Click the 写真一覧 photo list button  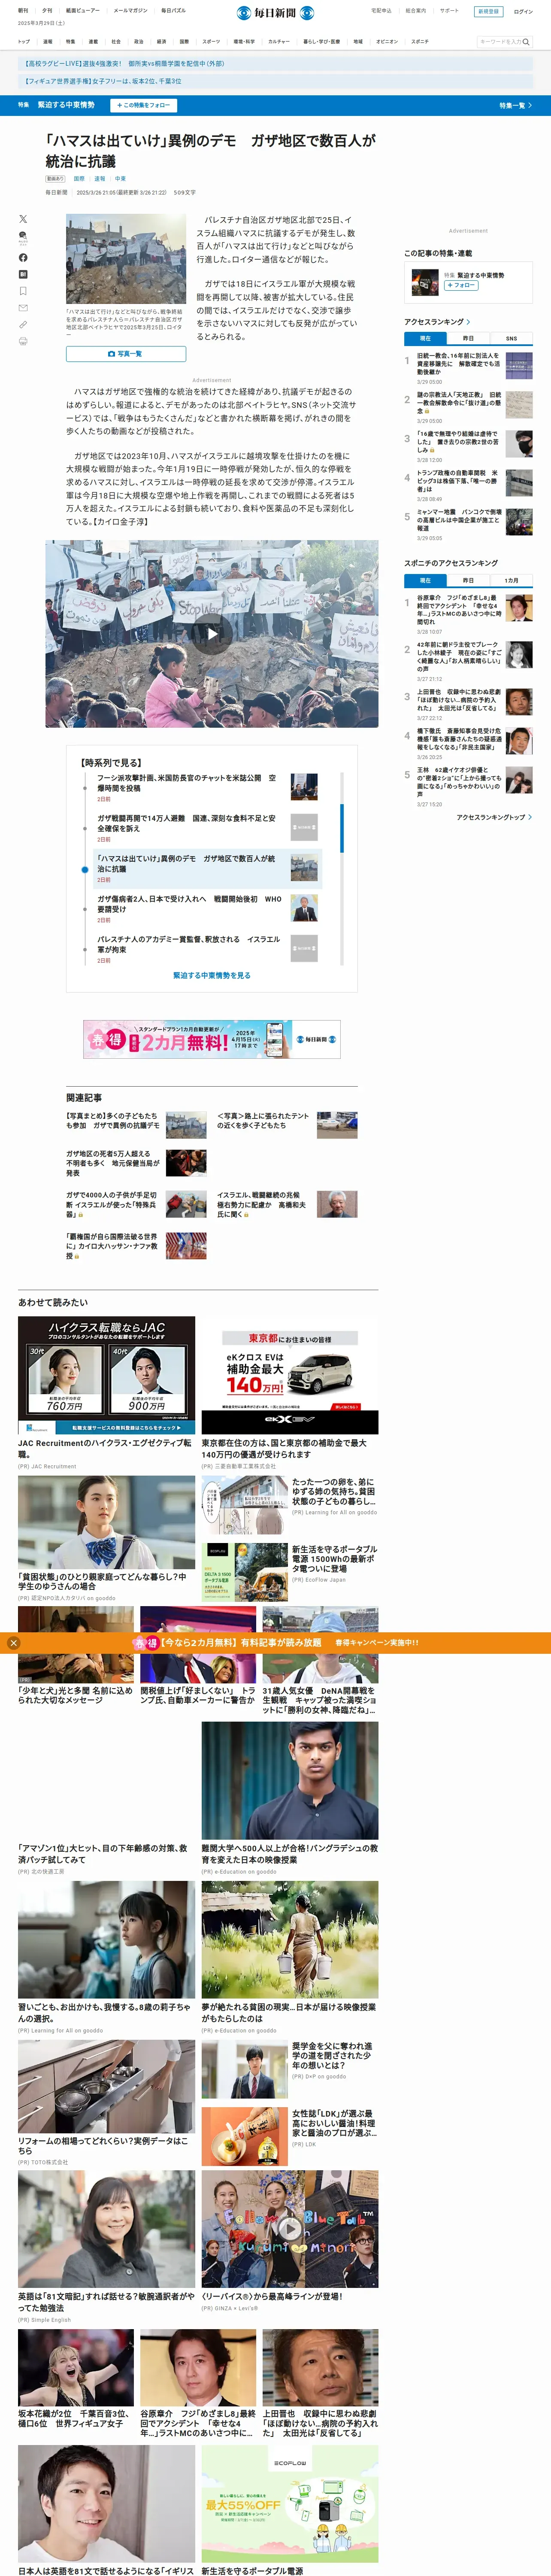(x=126, y=354)
